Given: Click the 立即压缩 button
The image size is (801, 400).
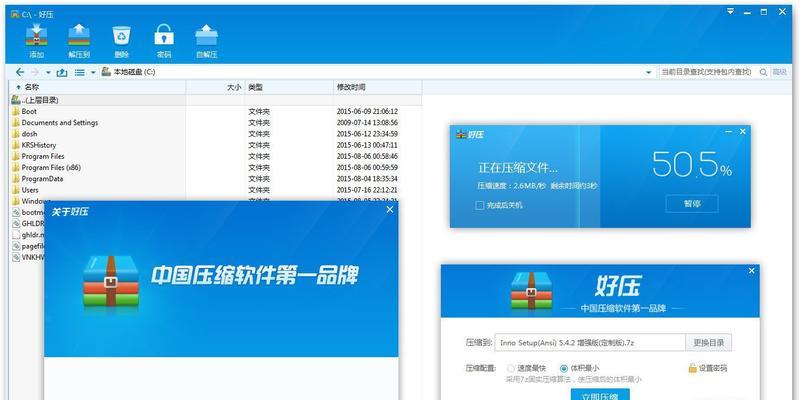Looking at the screenshot, I should [x=600, y=395].
